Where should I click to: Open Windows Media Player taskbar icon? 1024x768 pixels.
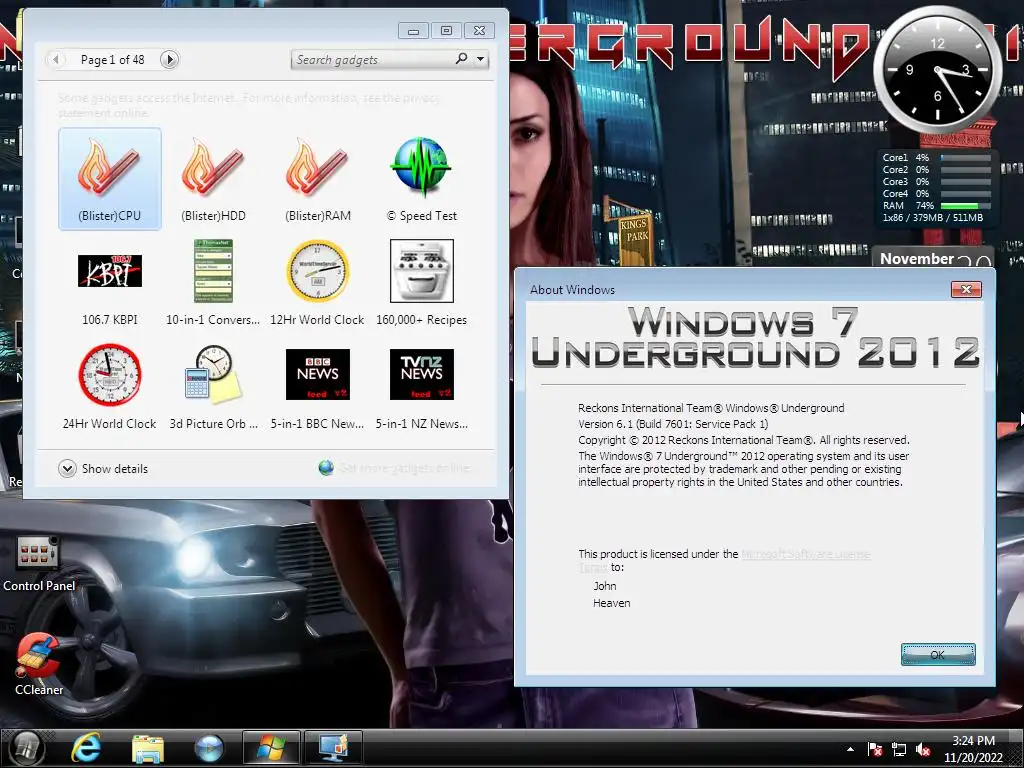pos(209,748)
